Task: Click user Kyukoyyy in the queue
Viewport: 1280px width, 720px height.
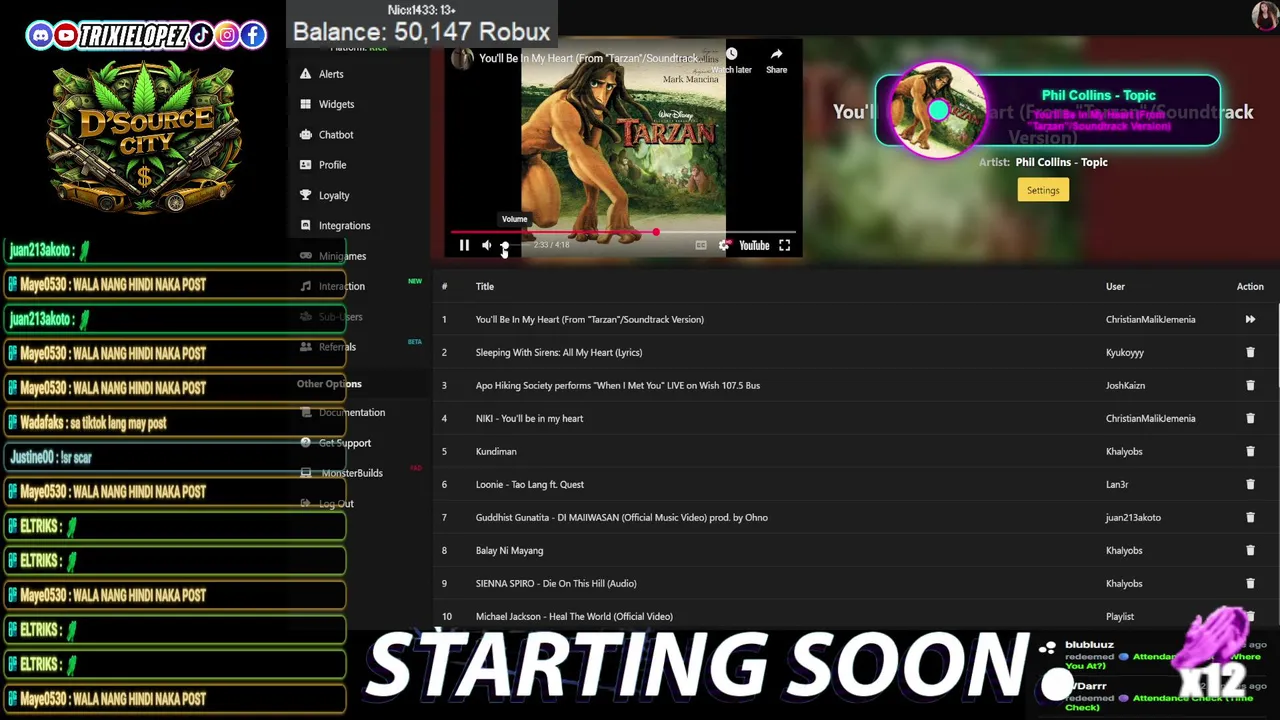Action: click(x=1125, y=352)
